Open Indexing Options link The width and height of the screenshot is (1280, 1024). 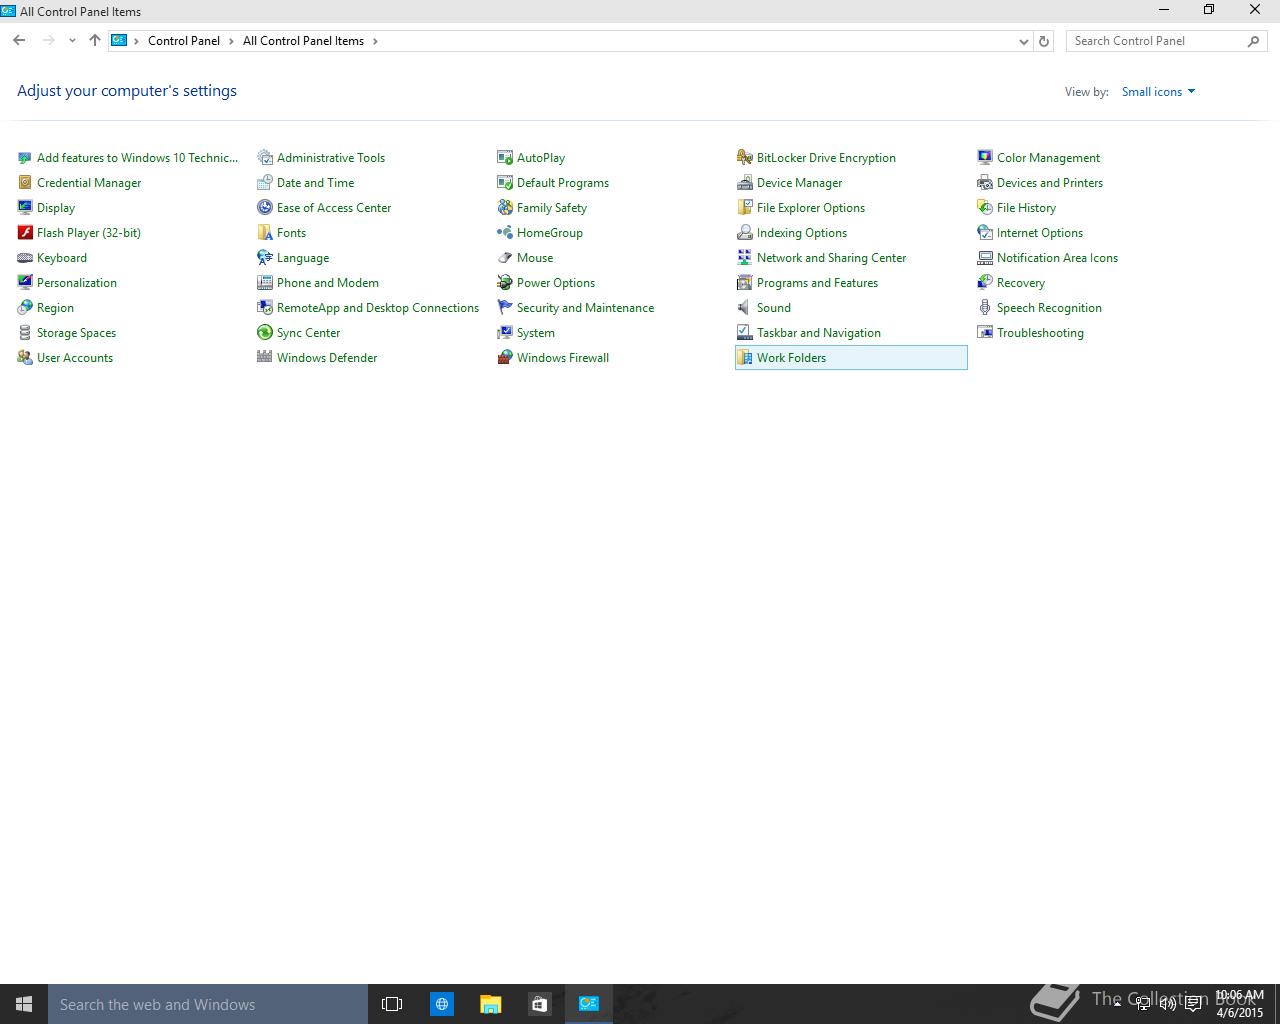coord(802,232)
